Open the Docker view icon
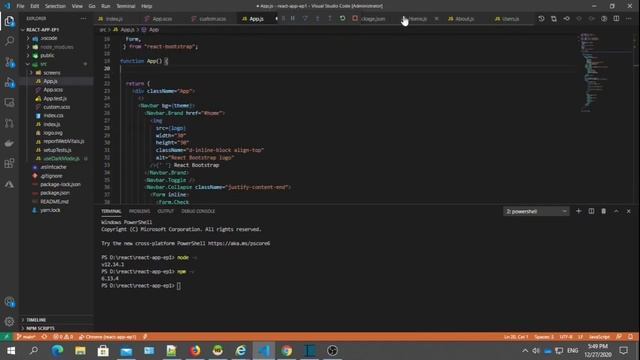Screen dimensions: 640x360 pyautogui.click(x=9, y=143)
